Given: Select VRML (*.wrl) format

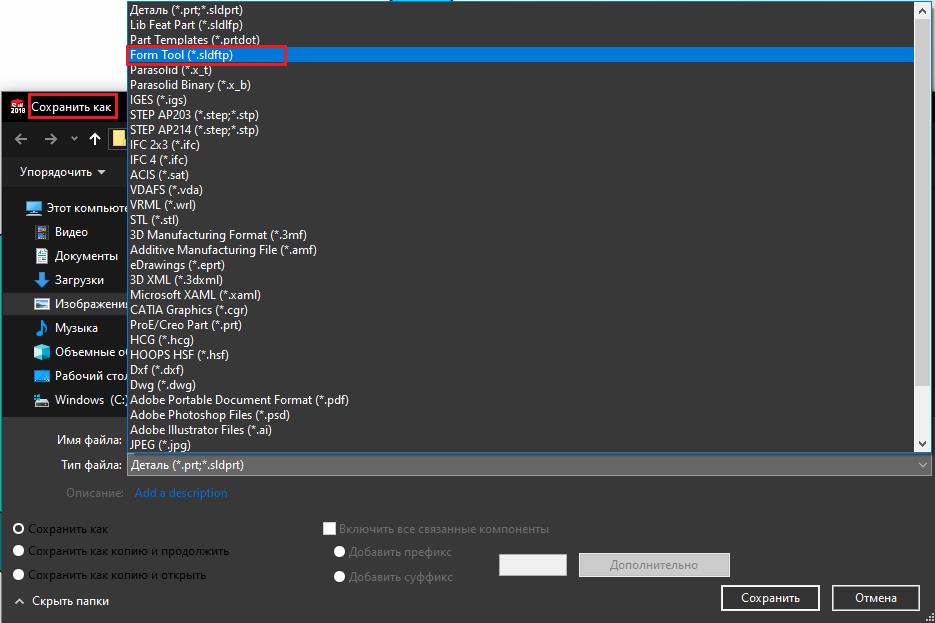Looking at the screenshot, I should pyautogui.click(x=521, y=204).
